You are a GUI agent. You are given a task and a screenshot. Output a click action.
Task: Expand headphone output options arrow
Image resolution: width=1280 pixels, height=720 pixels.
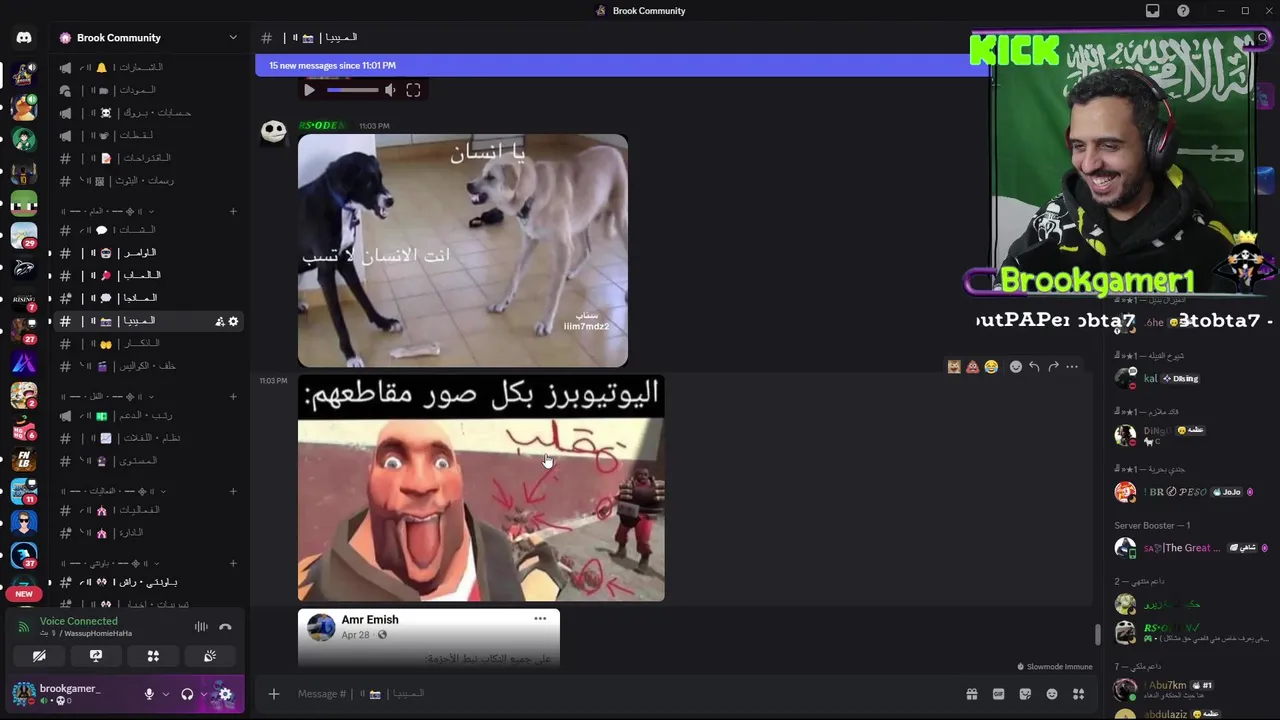click(203, 694)
